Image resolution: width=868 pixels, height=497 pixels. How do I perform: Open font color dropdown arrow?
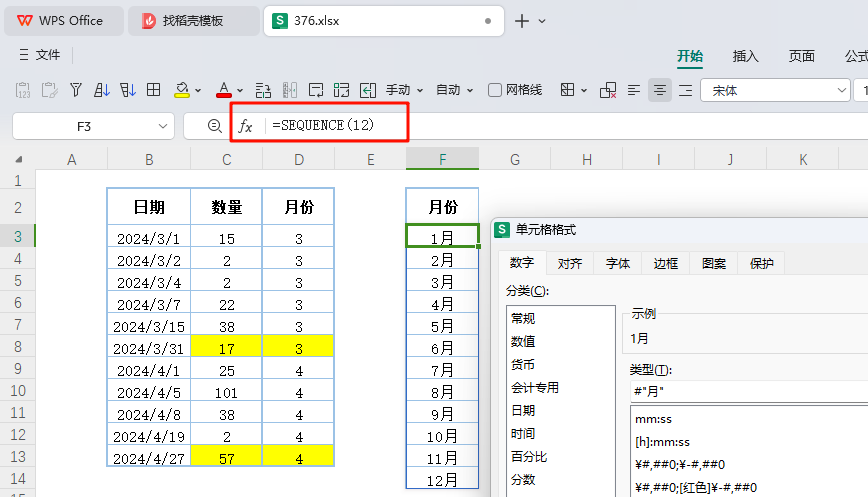[x=240, y=90]
